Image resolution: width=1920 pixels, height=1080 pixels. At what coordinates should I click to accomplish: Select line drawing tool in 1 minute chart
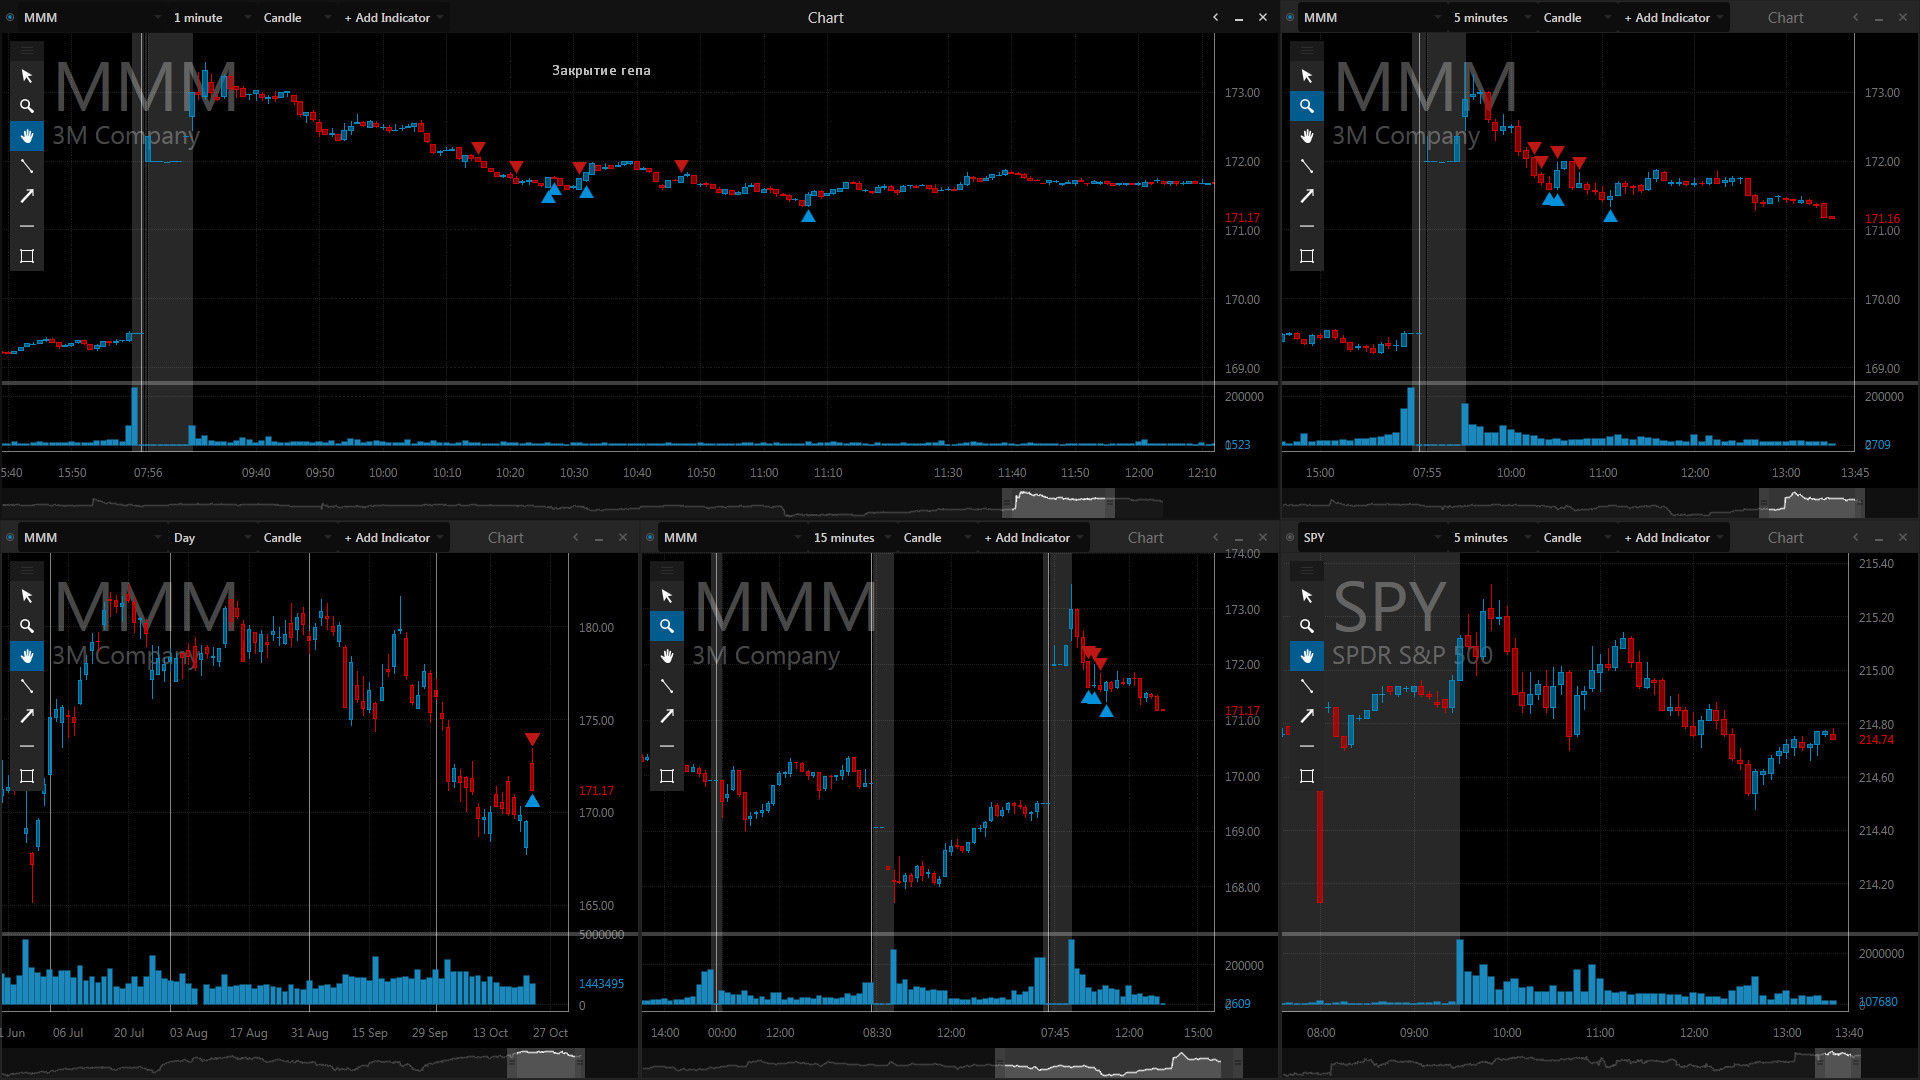(x=27, y=166)
